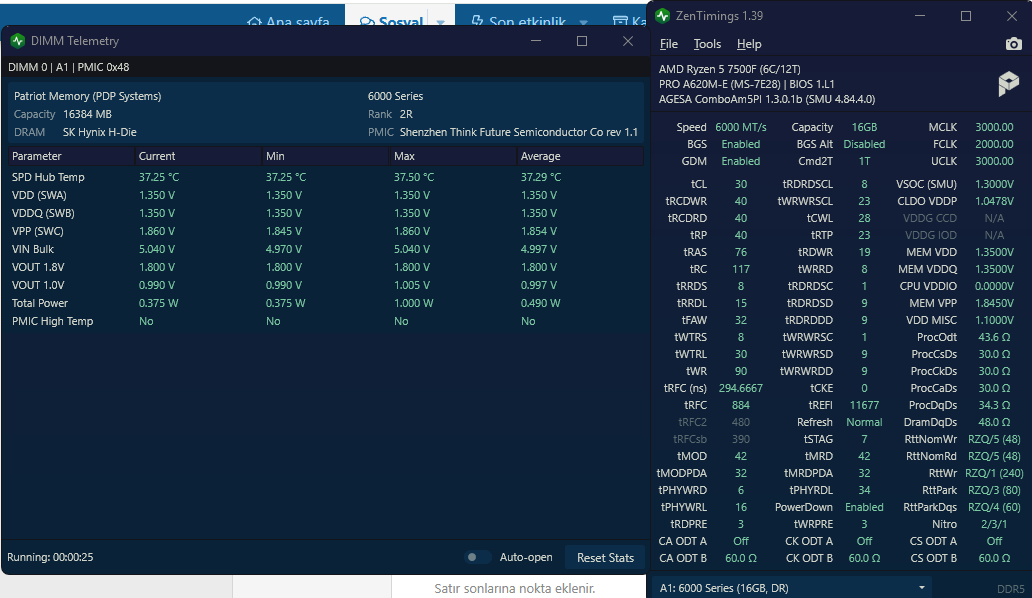Open the File menu in ZenTimings
The image size is (1032, 598).
[x=669, y=44]
